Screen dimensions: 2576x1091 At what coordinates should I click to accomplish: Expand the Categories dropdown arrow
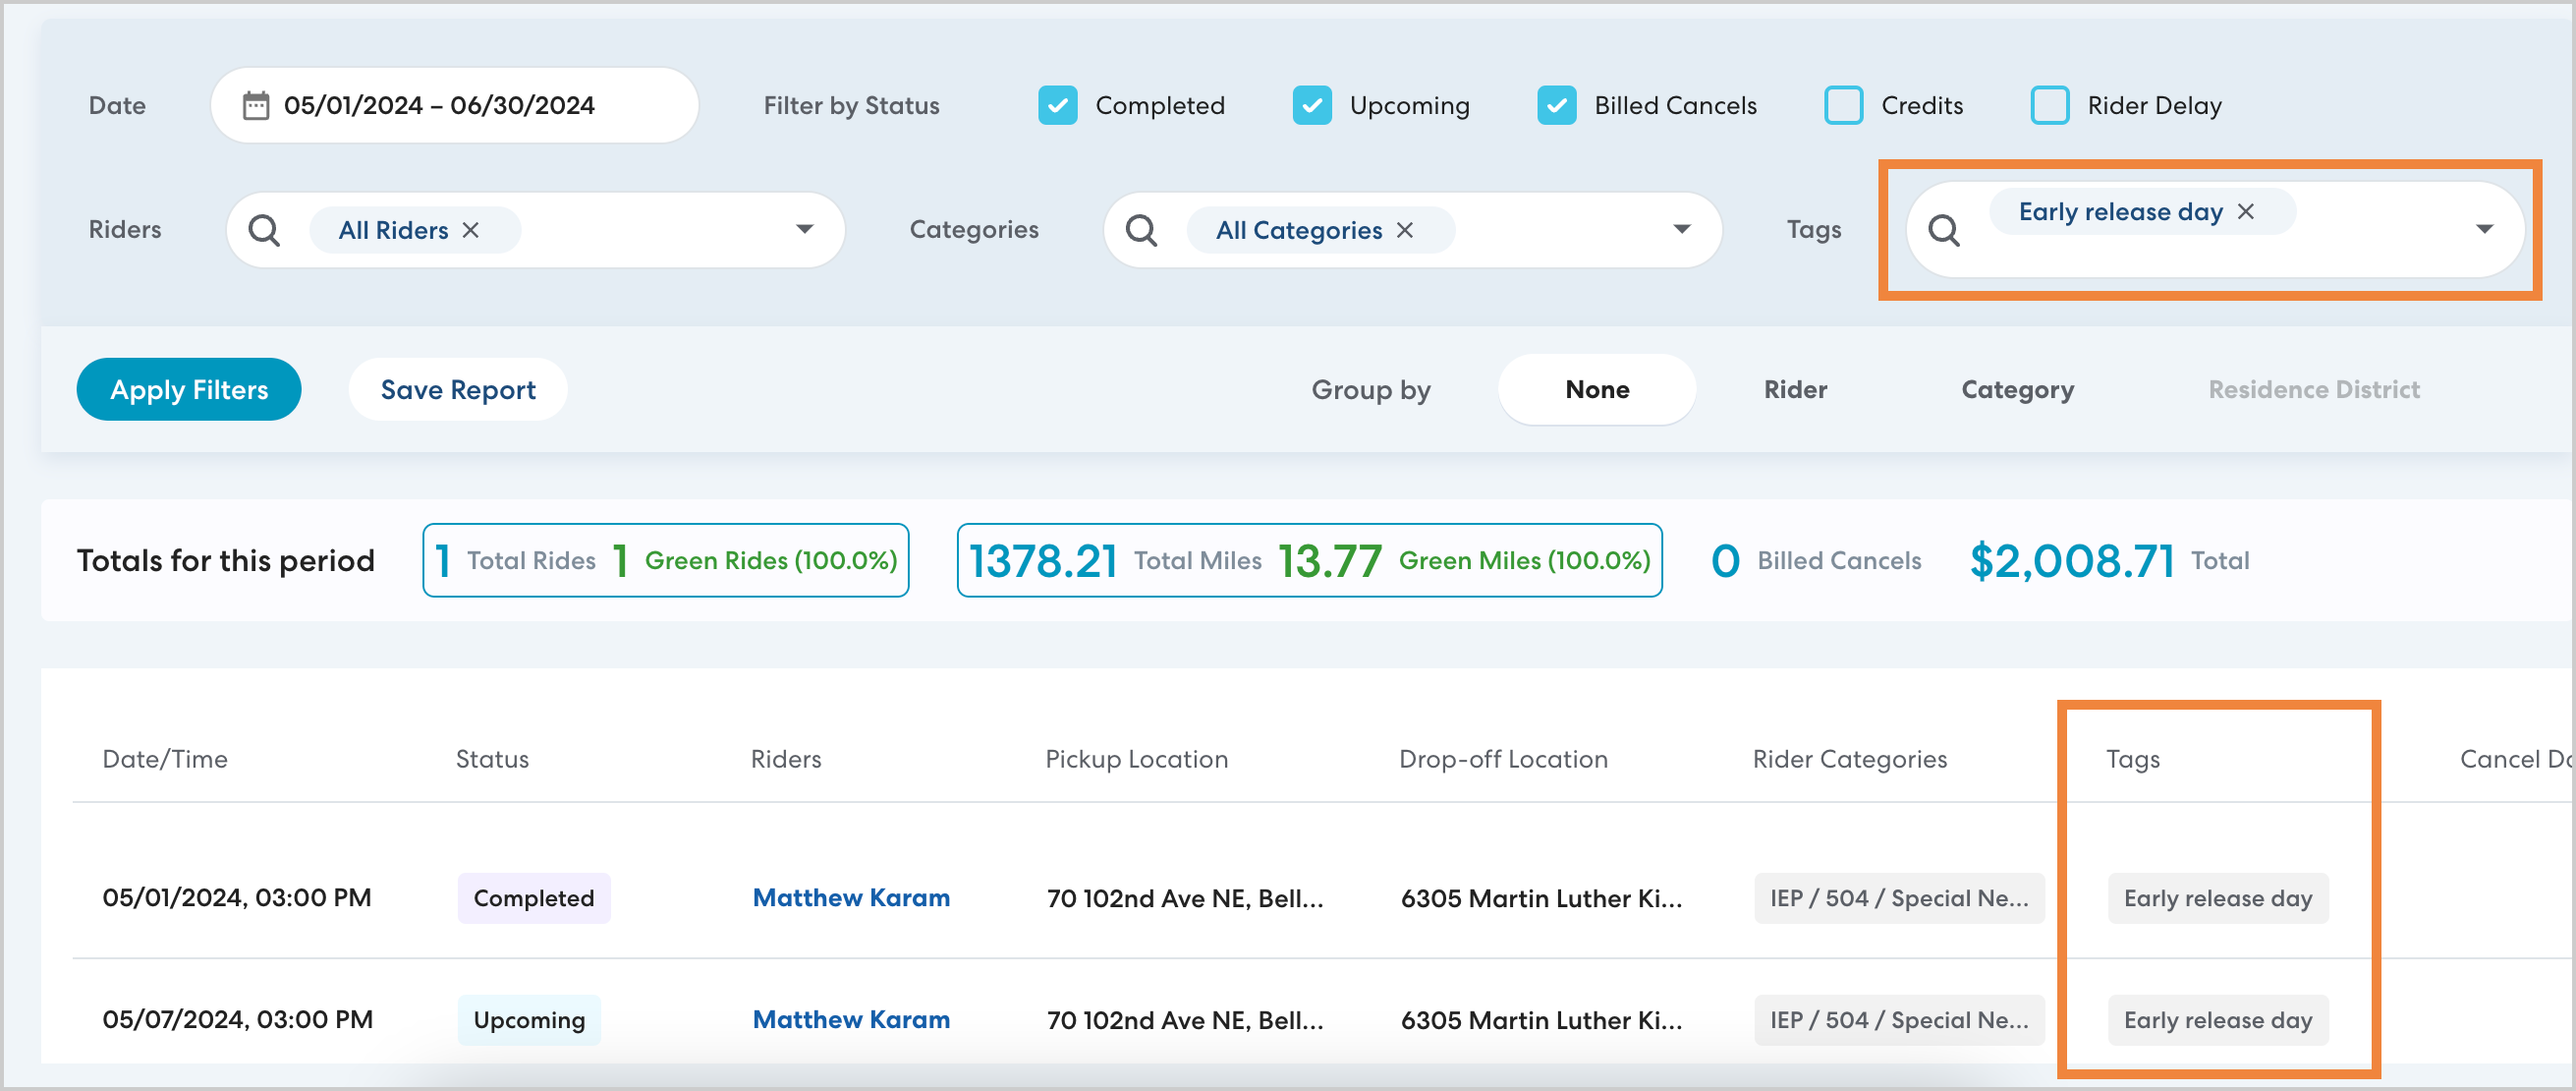tap(1682, 230)
